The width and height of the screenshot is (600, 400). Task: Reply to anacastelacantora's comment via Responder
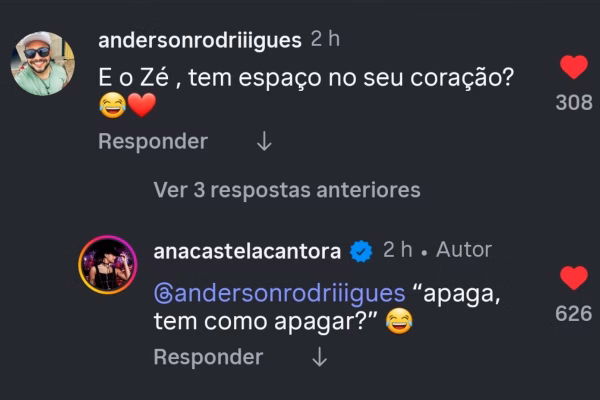(x=208, y=357)
